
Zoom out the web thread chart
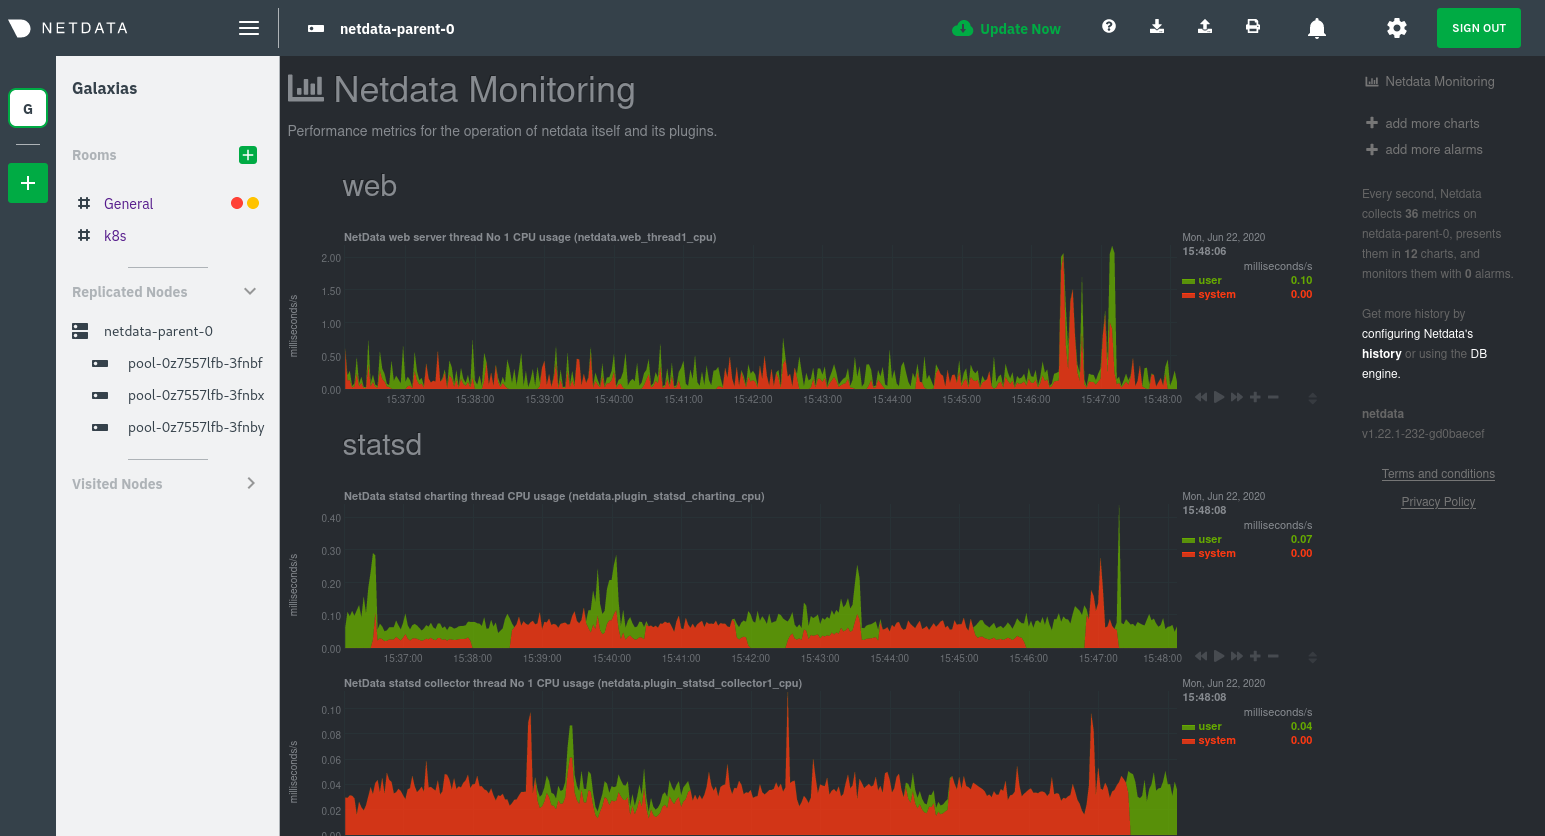pos(1273,397)
